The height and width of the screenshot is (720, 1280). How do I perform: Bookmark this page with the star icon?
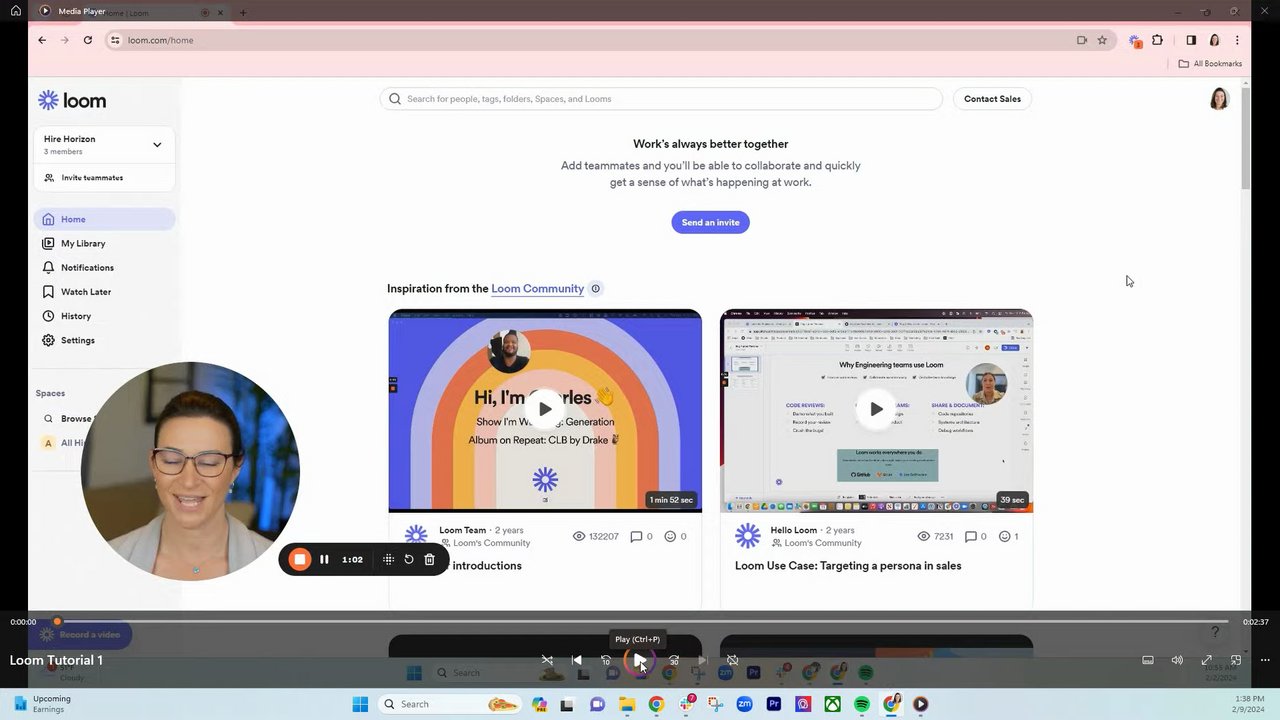coord(1102,40)
